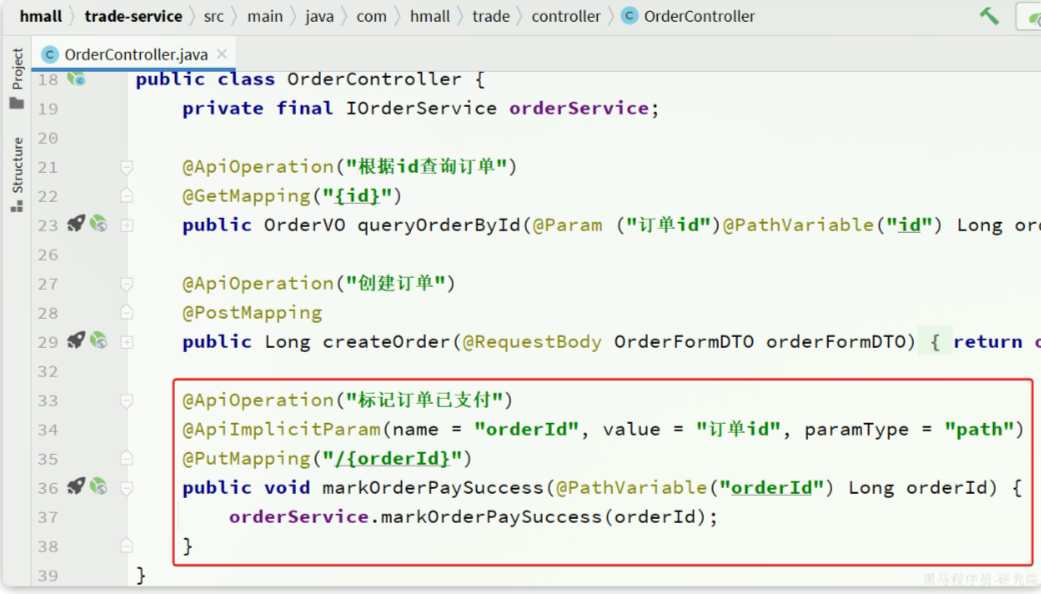This screenshot has height=594, width=1041.
Task: Click the Spring web gutter icon on line 29
Action: tap(98, 341)
